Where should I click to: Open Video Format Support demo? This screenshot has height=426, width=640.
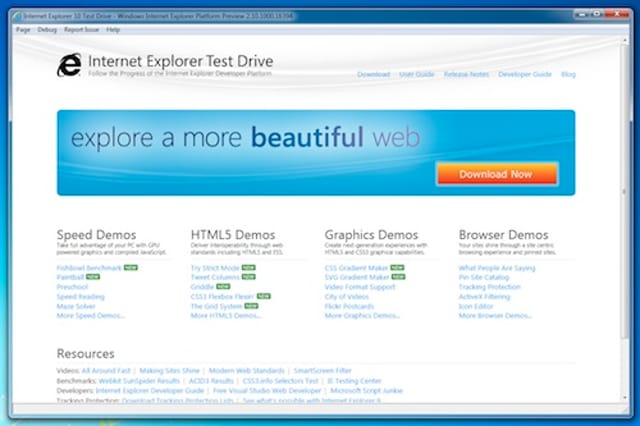[x=360, y=287]
